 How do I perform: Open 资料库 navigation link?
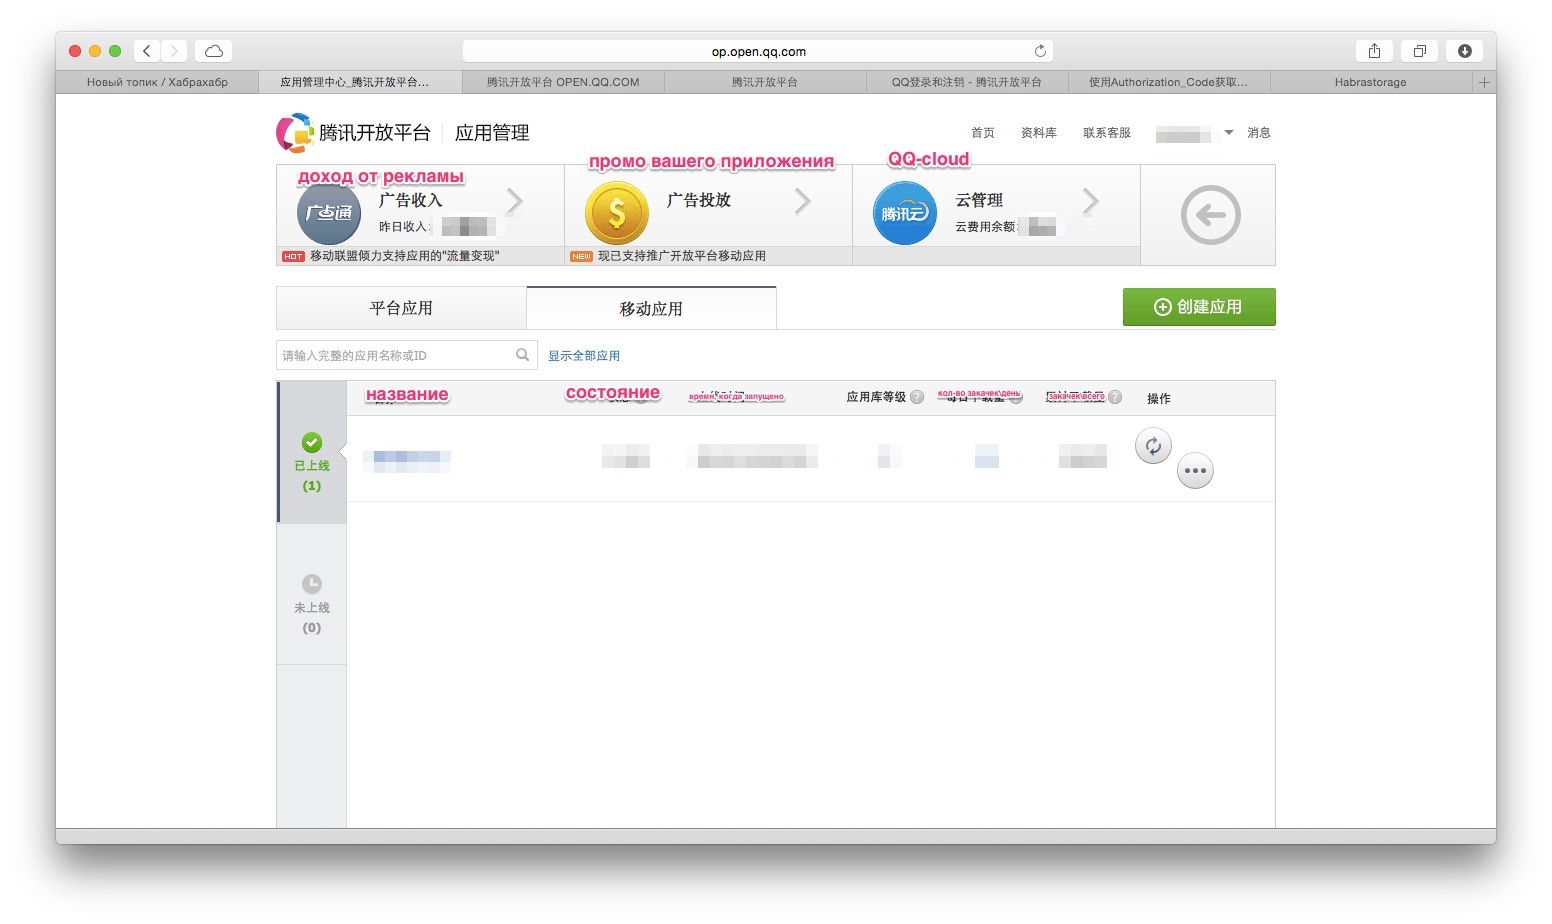tap(1039, 133)
